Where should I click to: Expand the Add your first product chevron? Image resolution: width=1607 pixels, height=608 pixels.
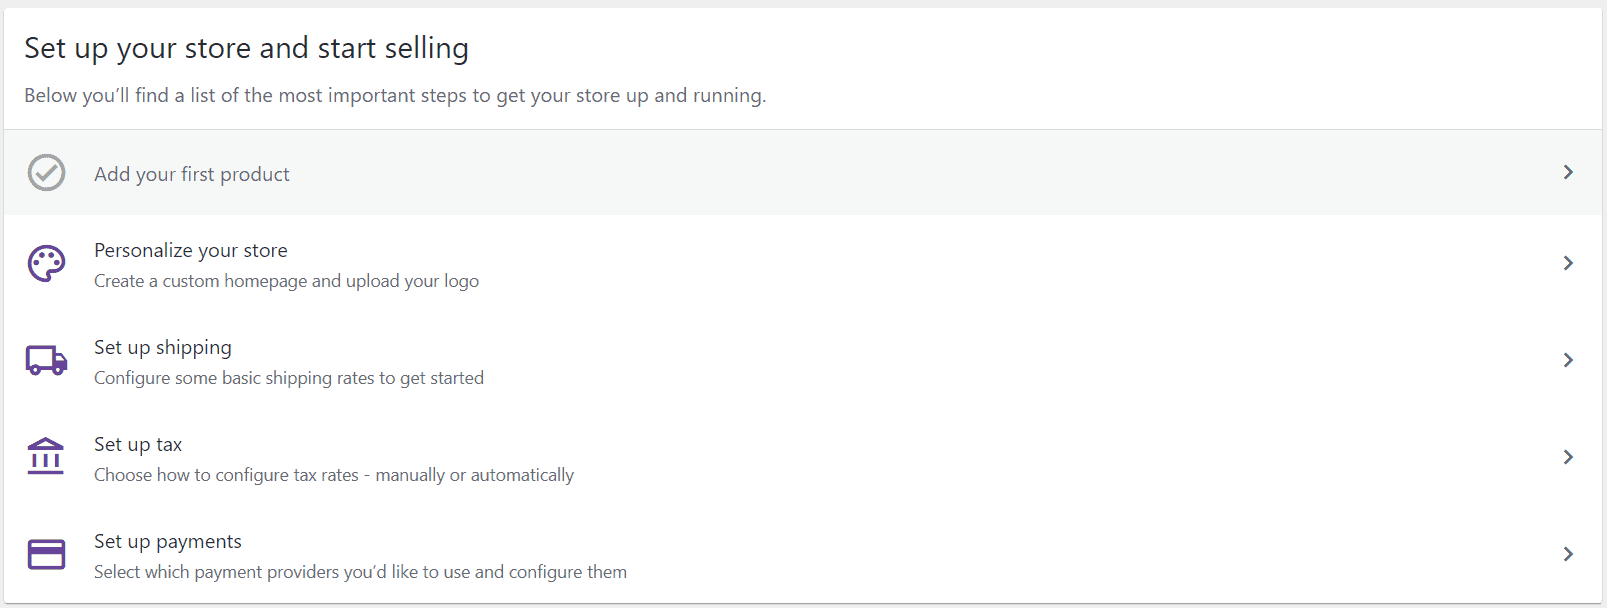point(1567,173)
